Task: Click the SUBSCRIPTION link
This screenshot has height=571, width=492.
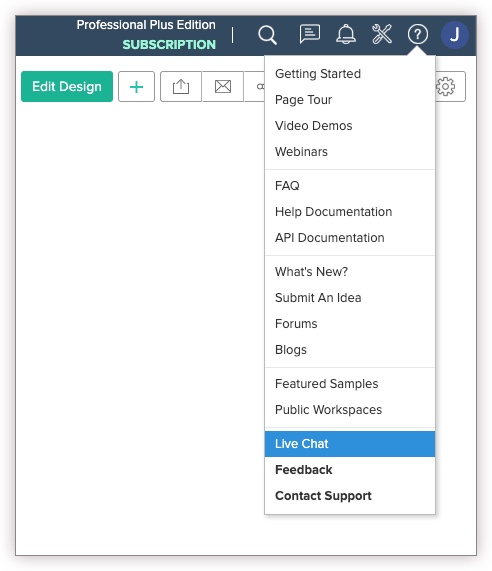Action: coord(169,44)
